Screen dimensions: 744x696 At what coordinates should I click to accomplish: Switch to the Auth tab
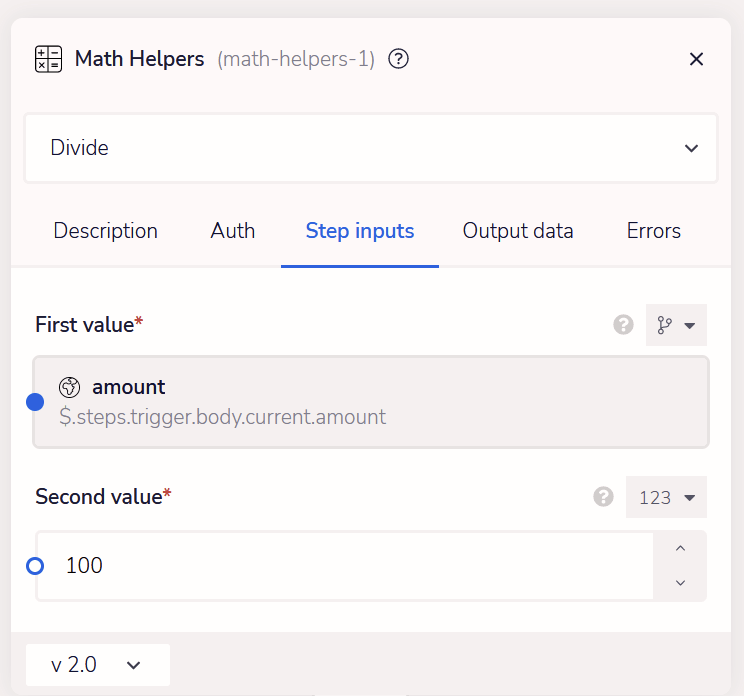click(x=232, y=231)
